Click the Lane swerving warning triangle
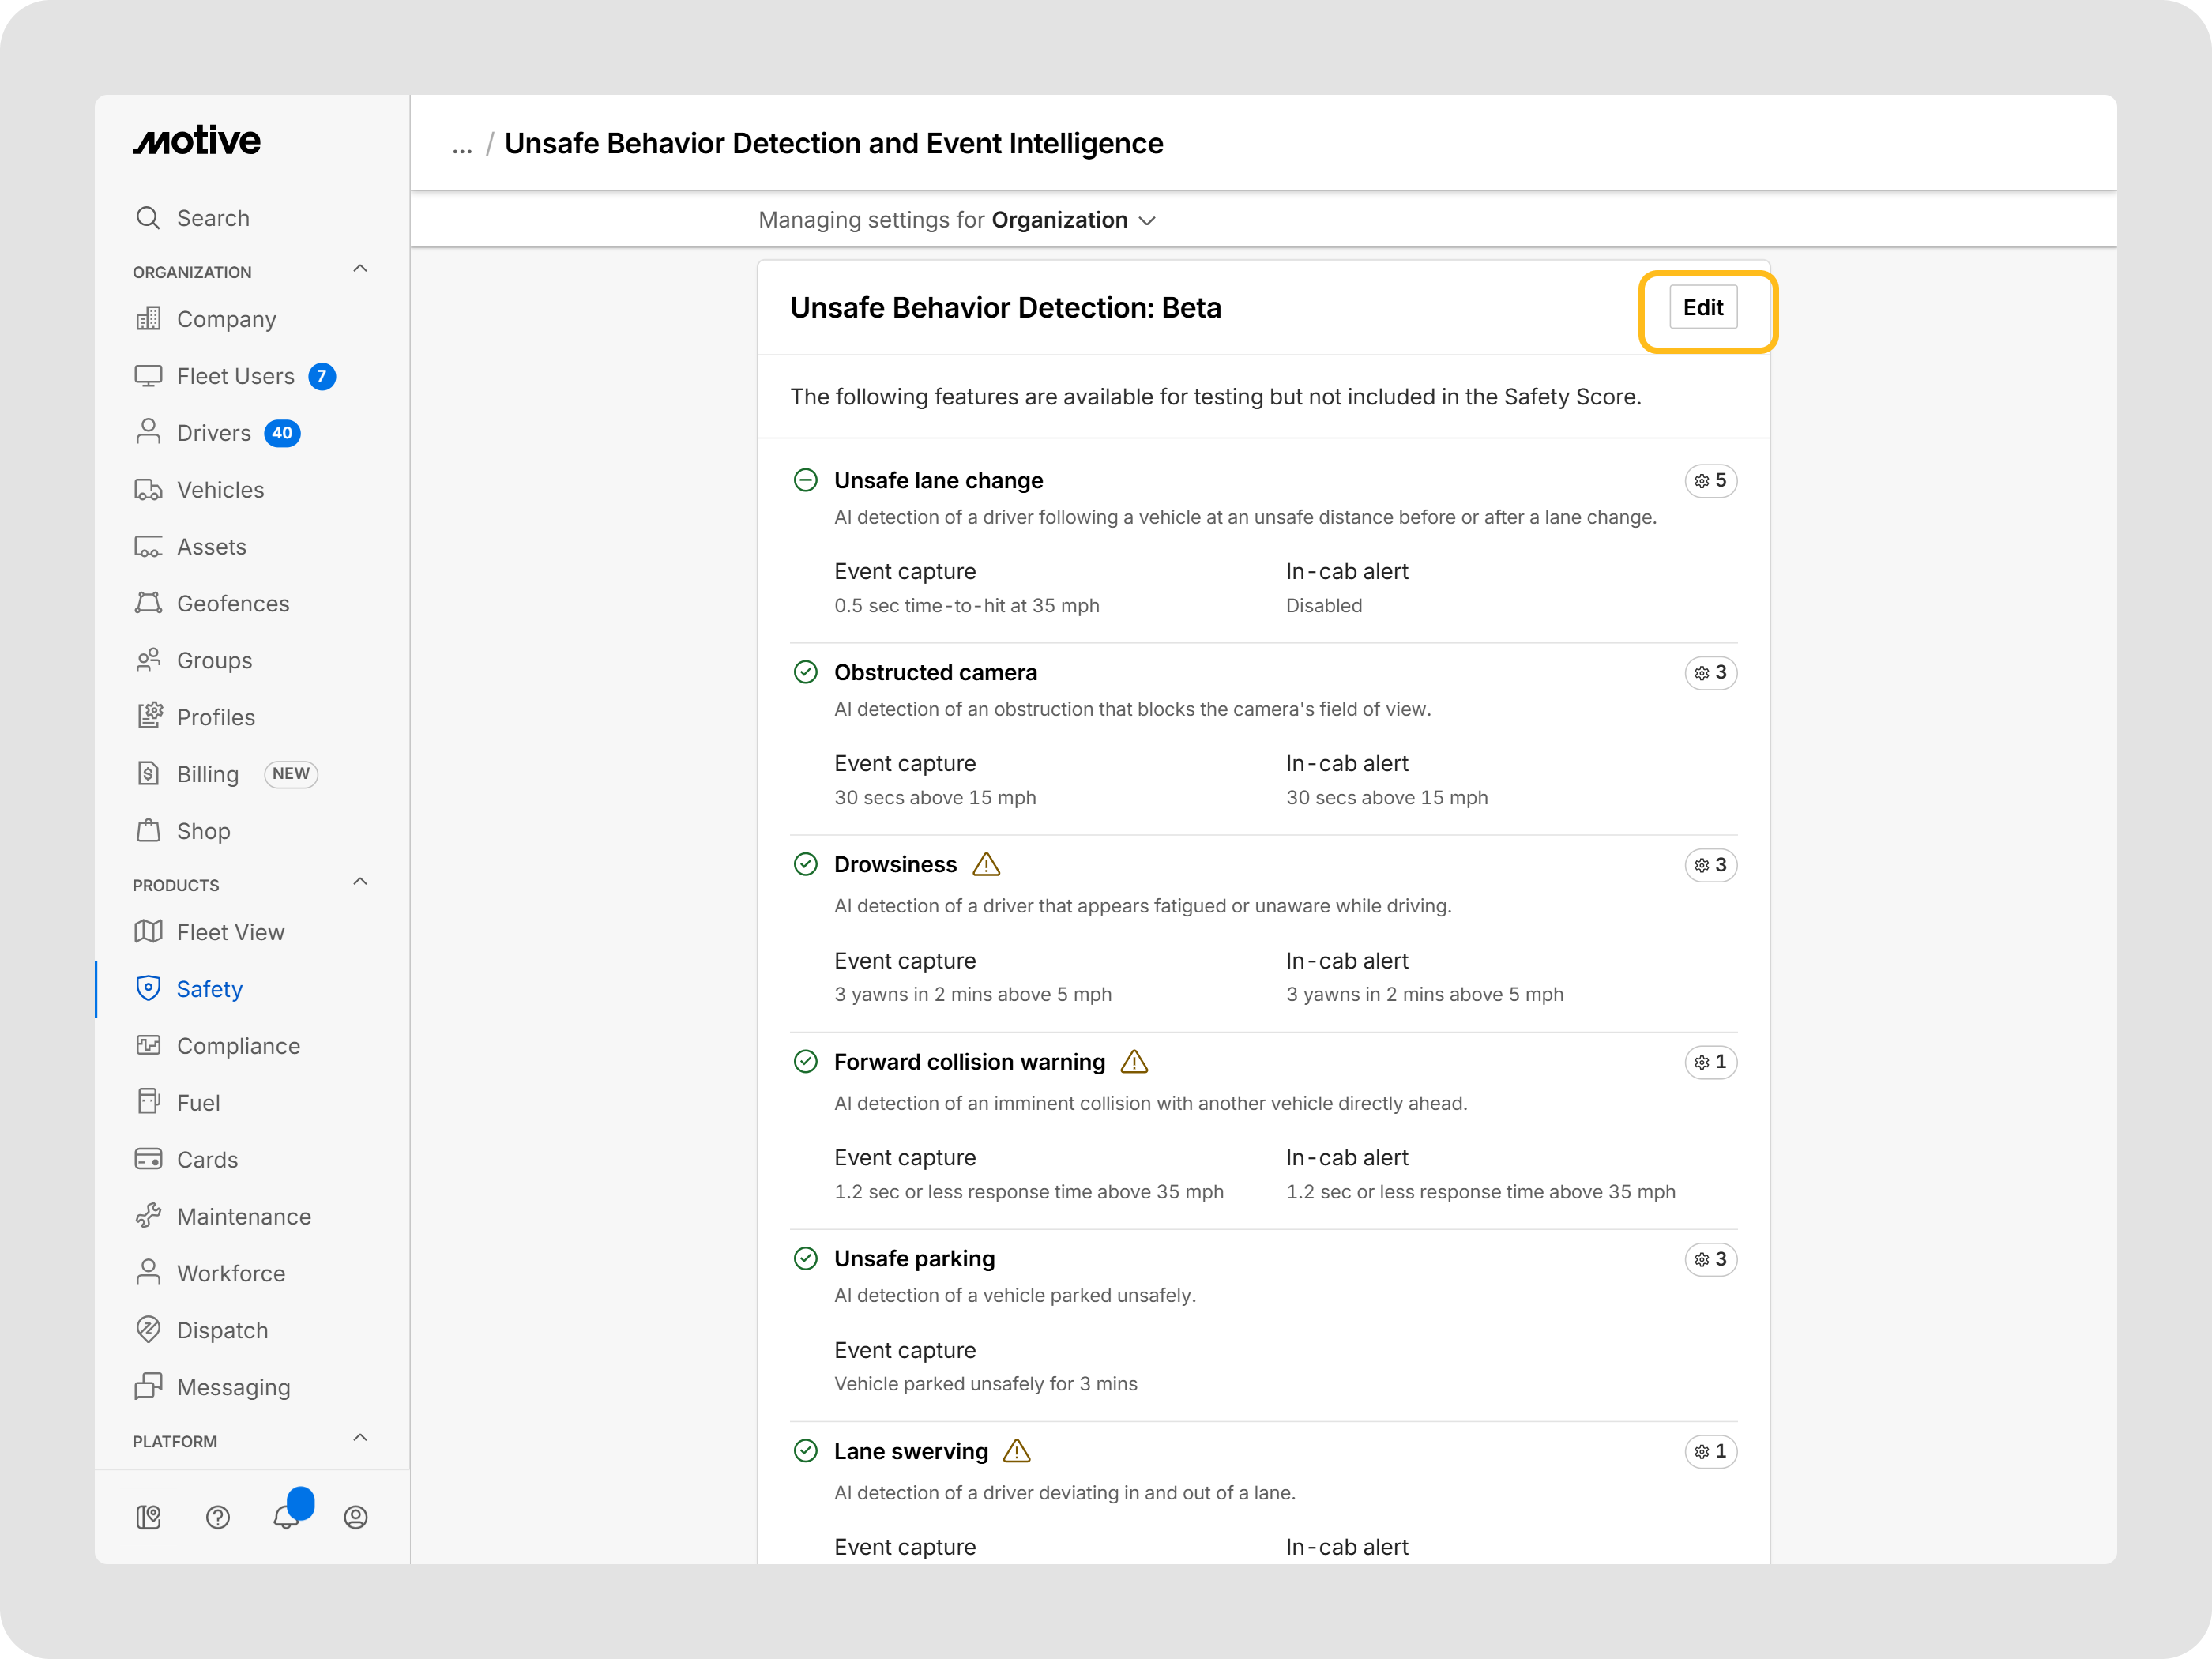2212x1659 pixels. tap(1016, 1451)
